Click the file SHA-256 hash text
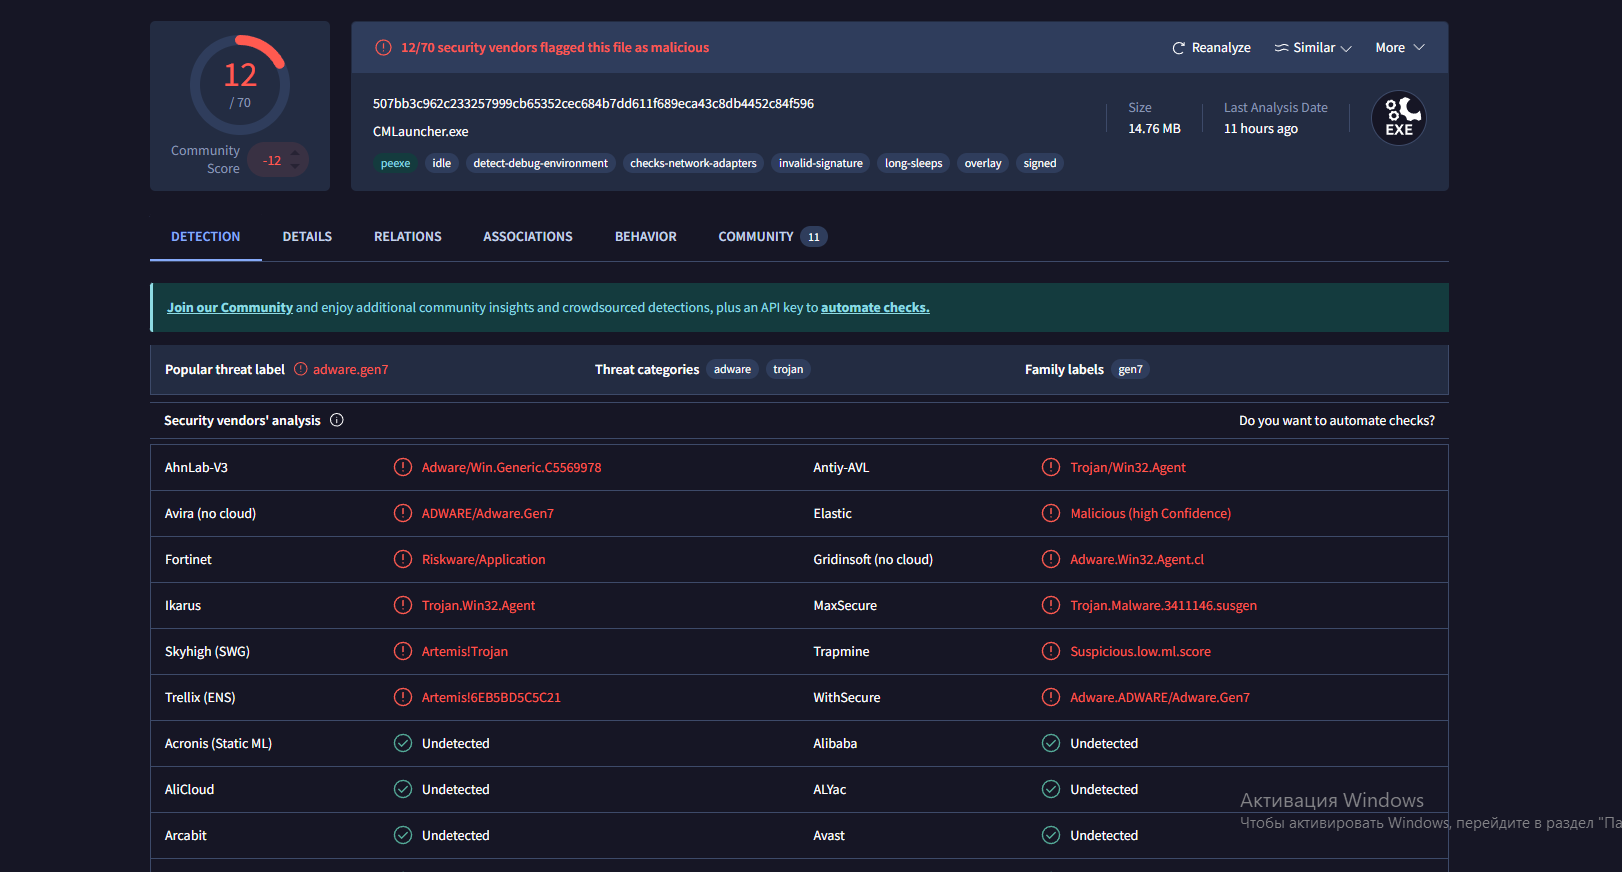This screenshot has height=872, width=1622. [593, 104]
